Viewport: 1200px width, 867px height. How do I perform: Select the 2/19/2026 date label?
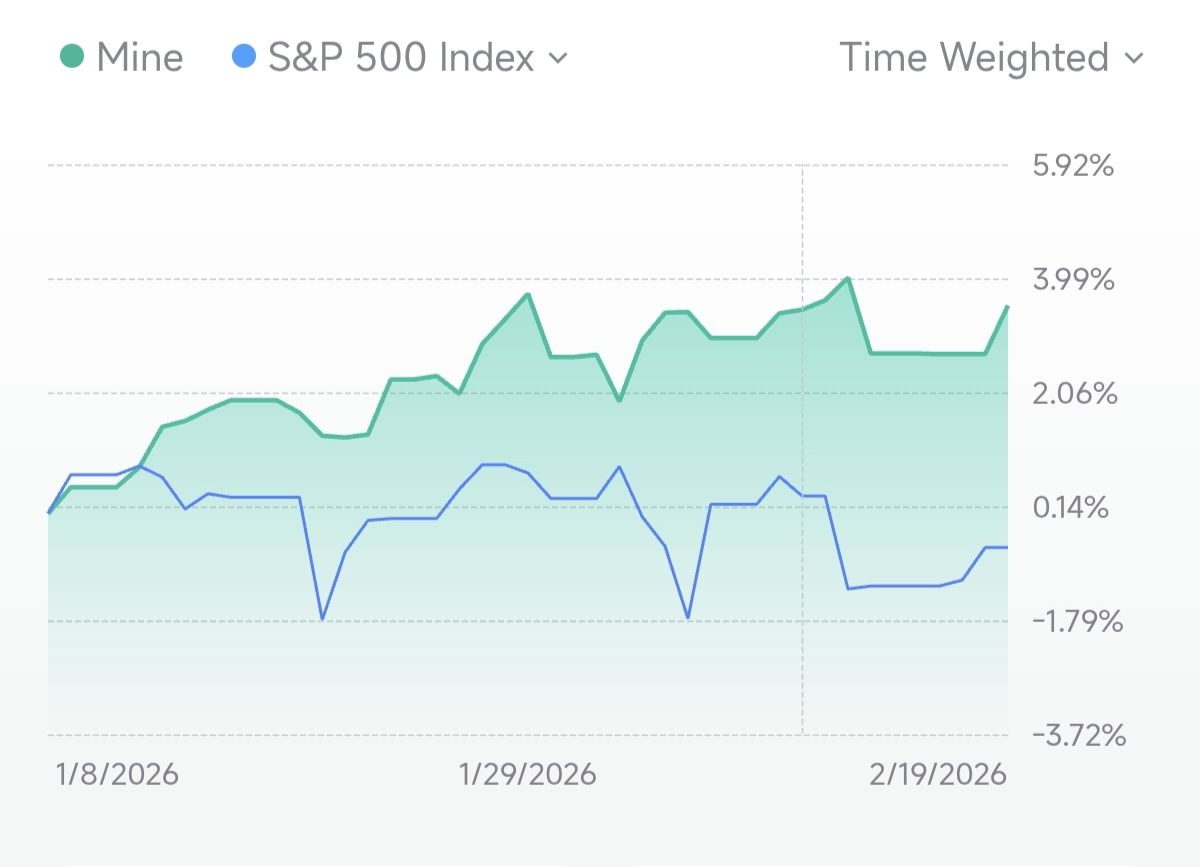(937, 774)
